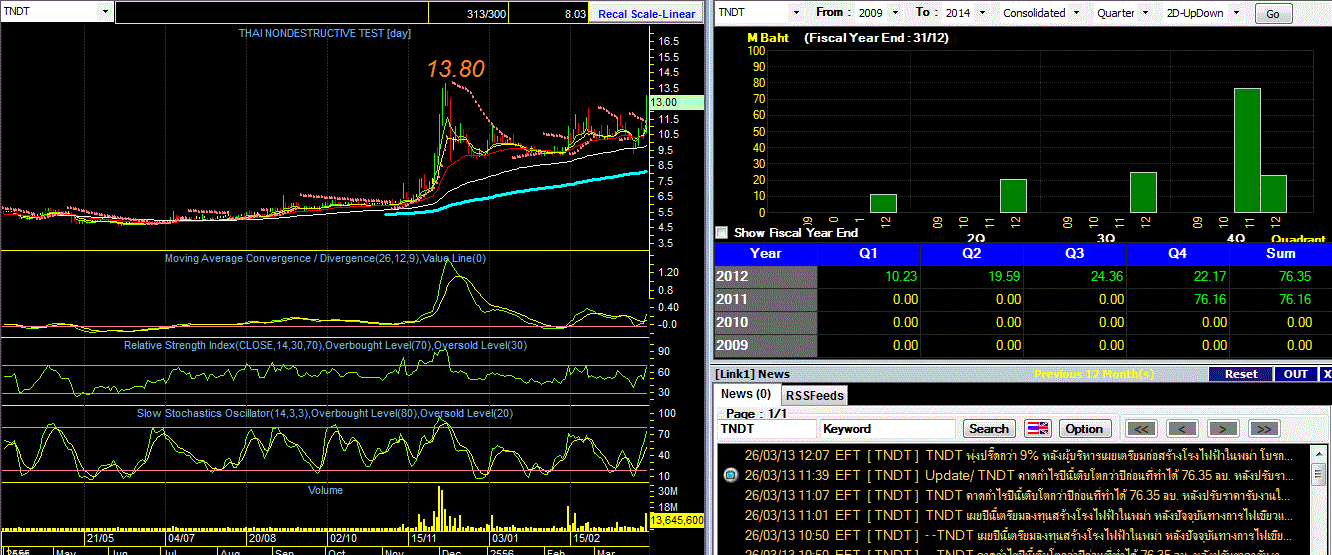Switch to the RSSFeeds tab
The height and width of the screenshot is (555, 1332).
click(x=813, y=395)
